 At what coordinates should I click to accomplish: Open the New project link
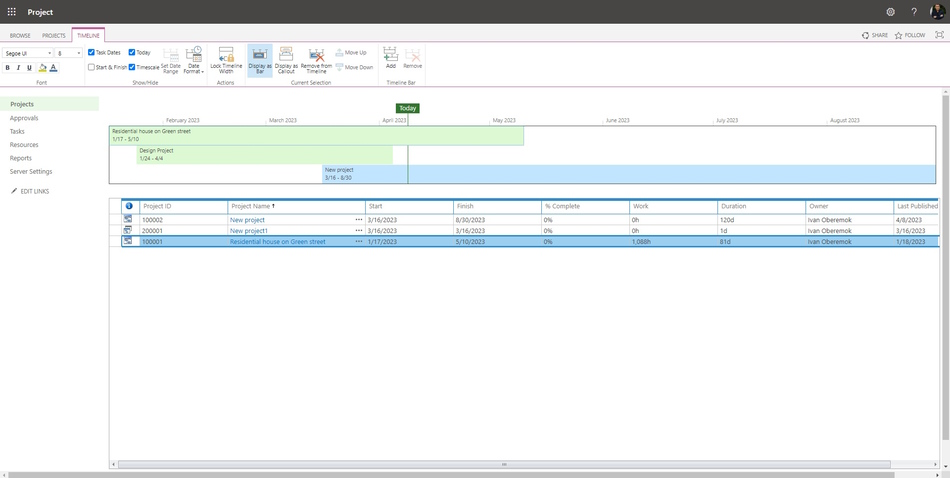coord(247,220)
